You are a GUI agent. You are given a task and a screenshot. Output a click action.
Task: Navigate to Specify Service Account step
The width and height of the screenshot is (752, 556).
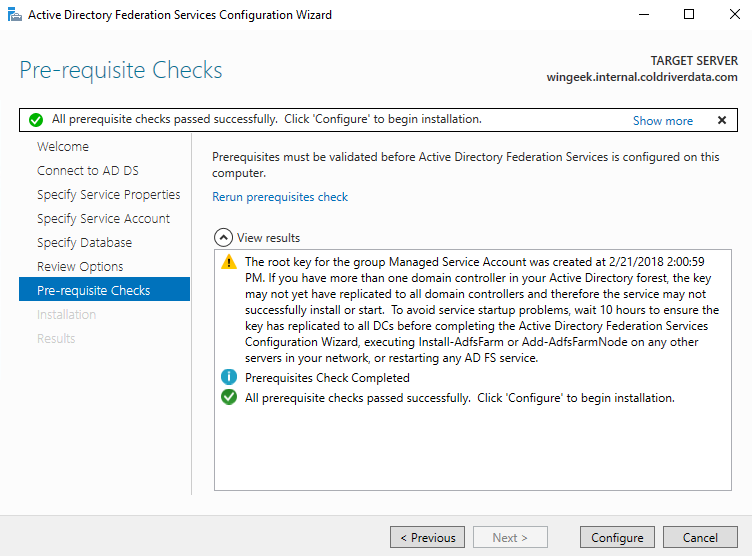(x=103, y=219)
